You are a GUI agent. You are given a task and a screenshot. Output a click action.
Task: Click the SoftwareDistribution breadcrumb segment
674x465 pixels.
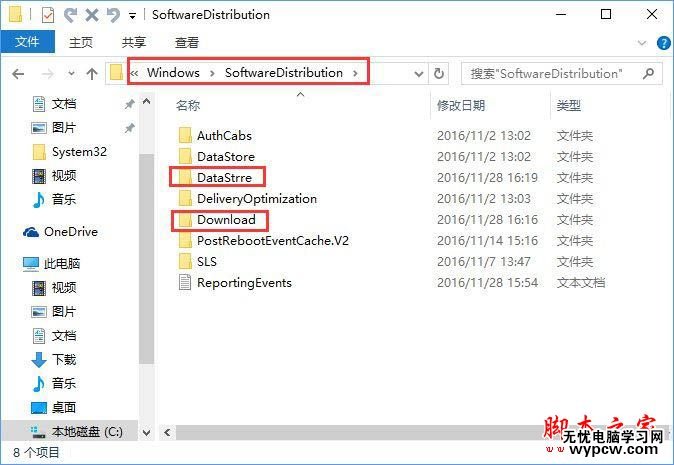(x=284, y=73)
